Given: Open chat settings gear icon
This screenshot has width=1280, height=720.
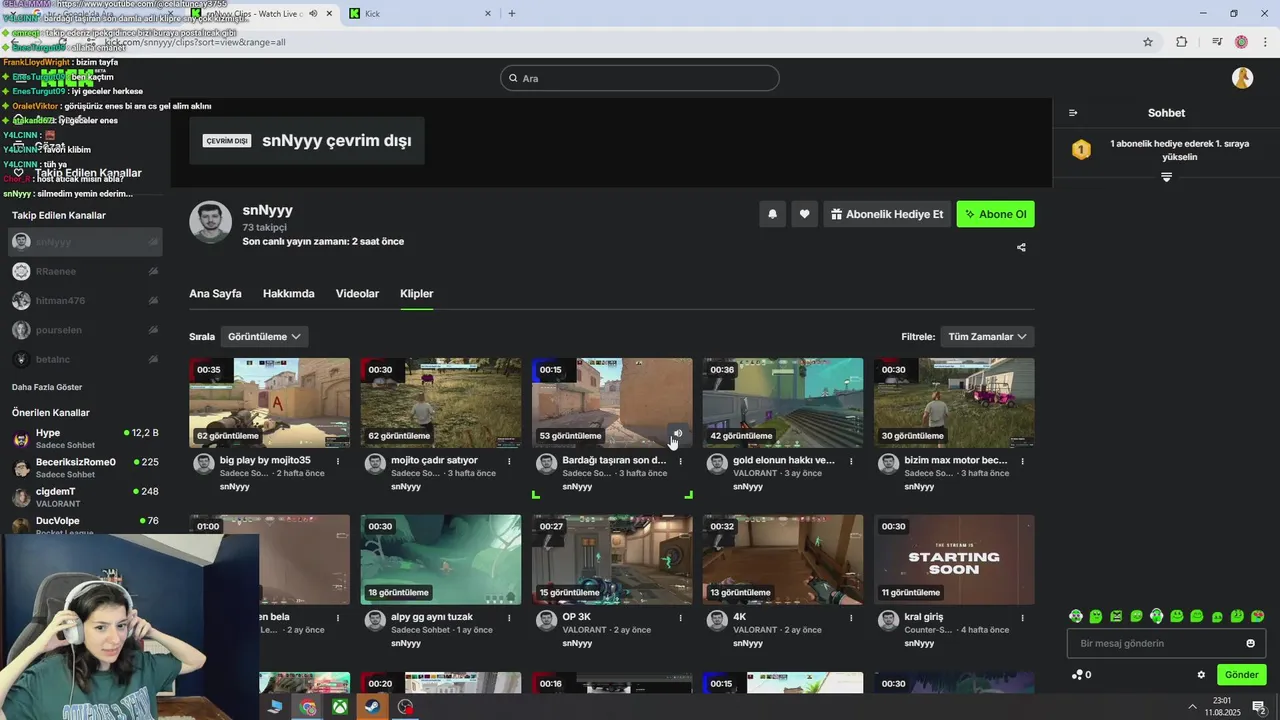Looking at the screenshot, I should 1201,675.
